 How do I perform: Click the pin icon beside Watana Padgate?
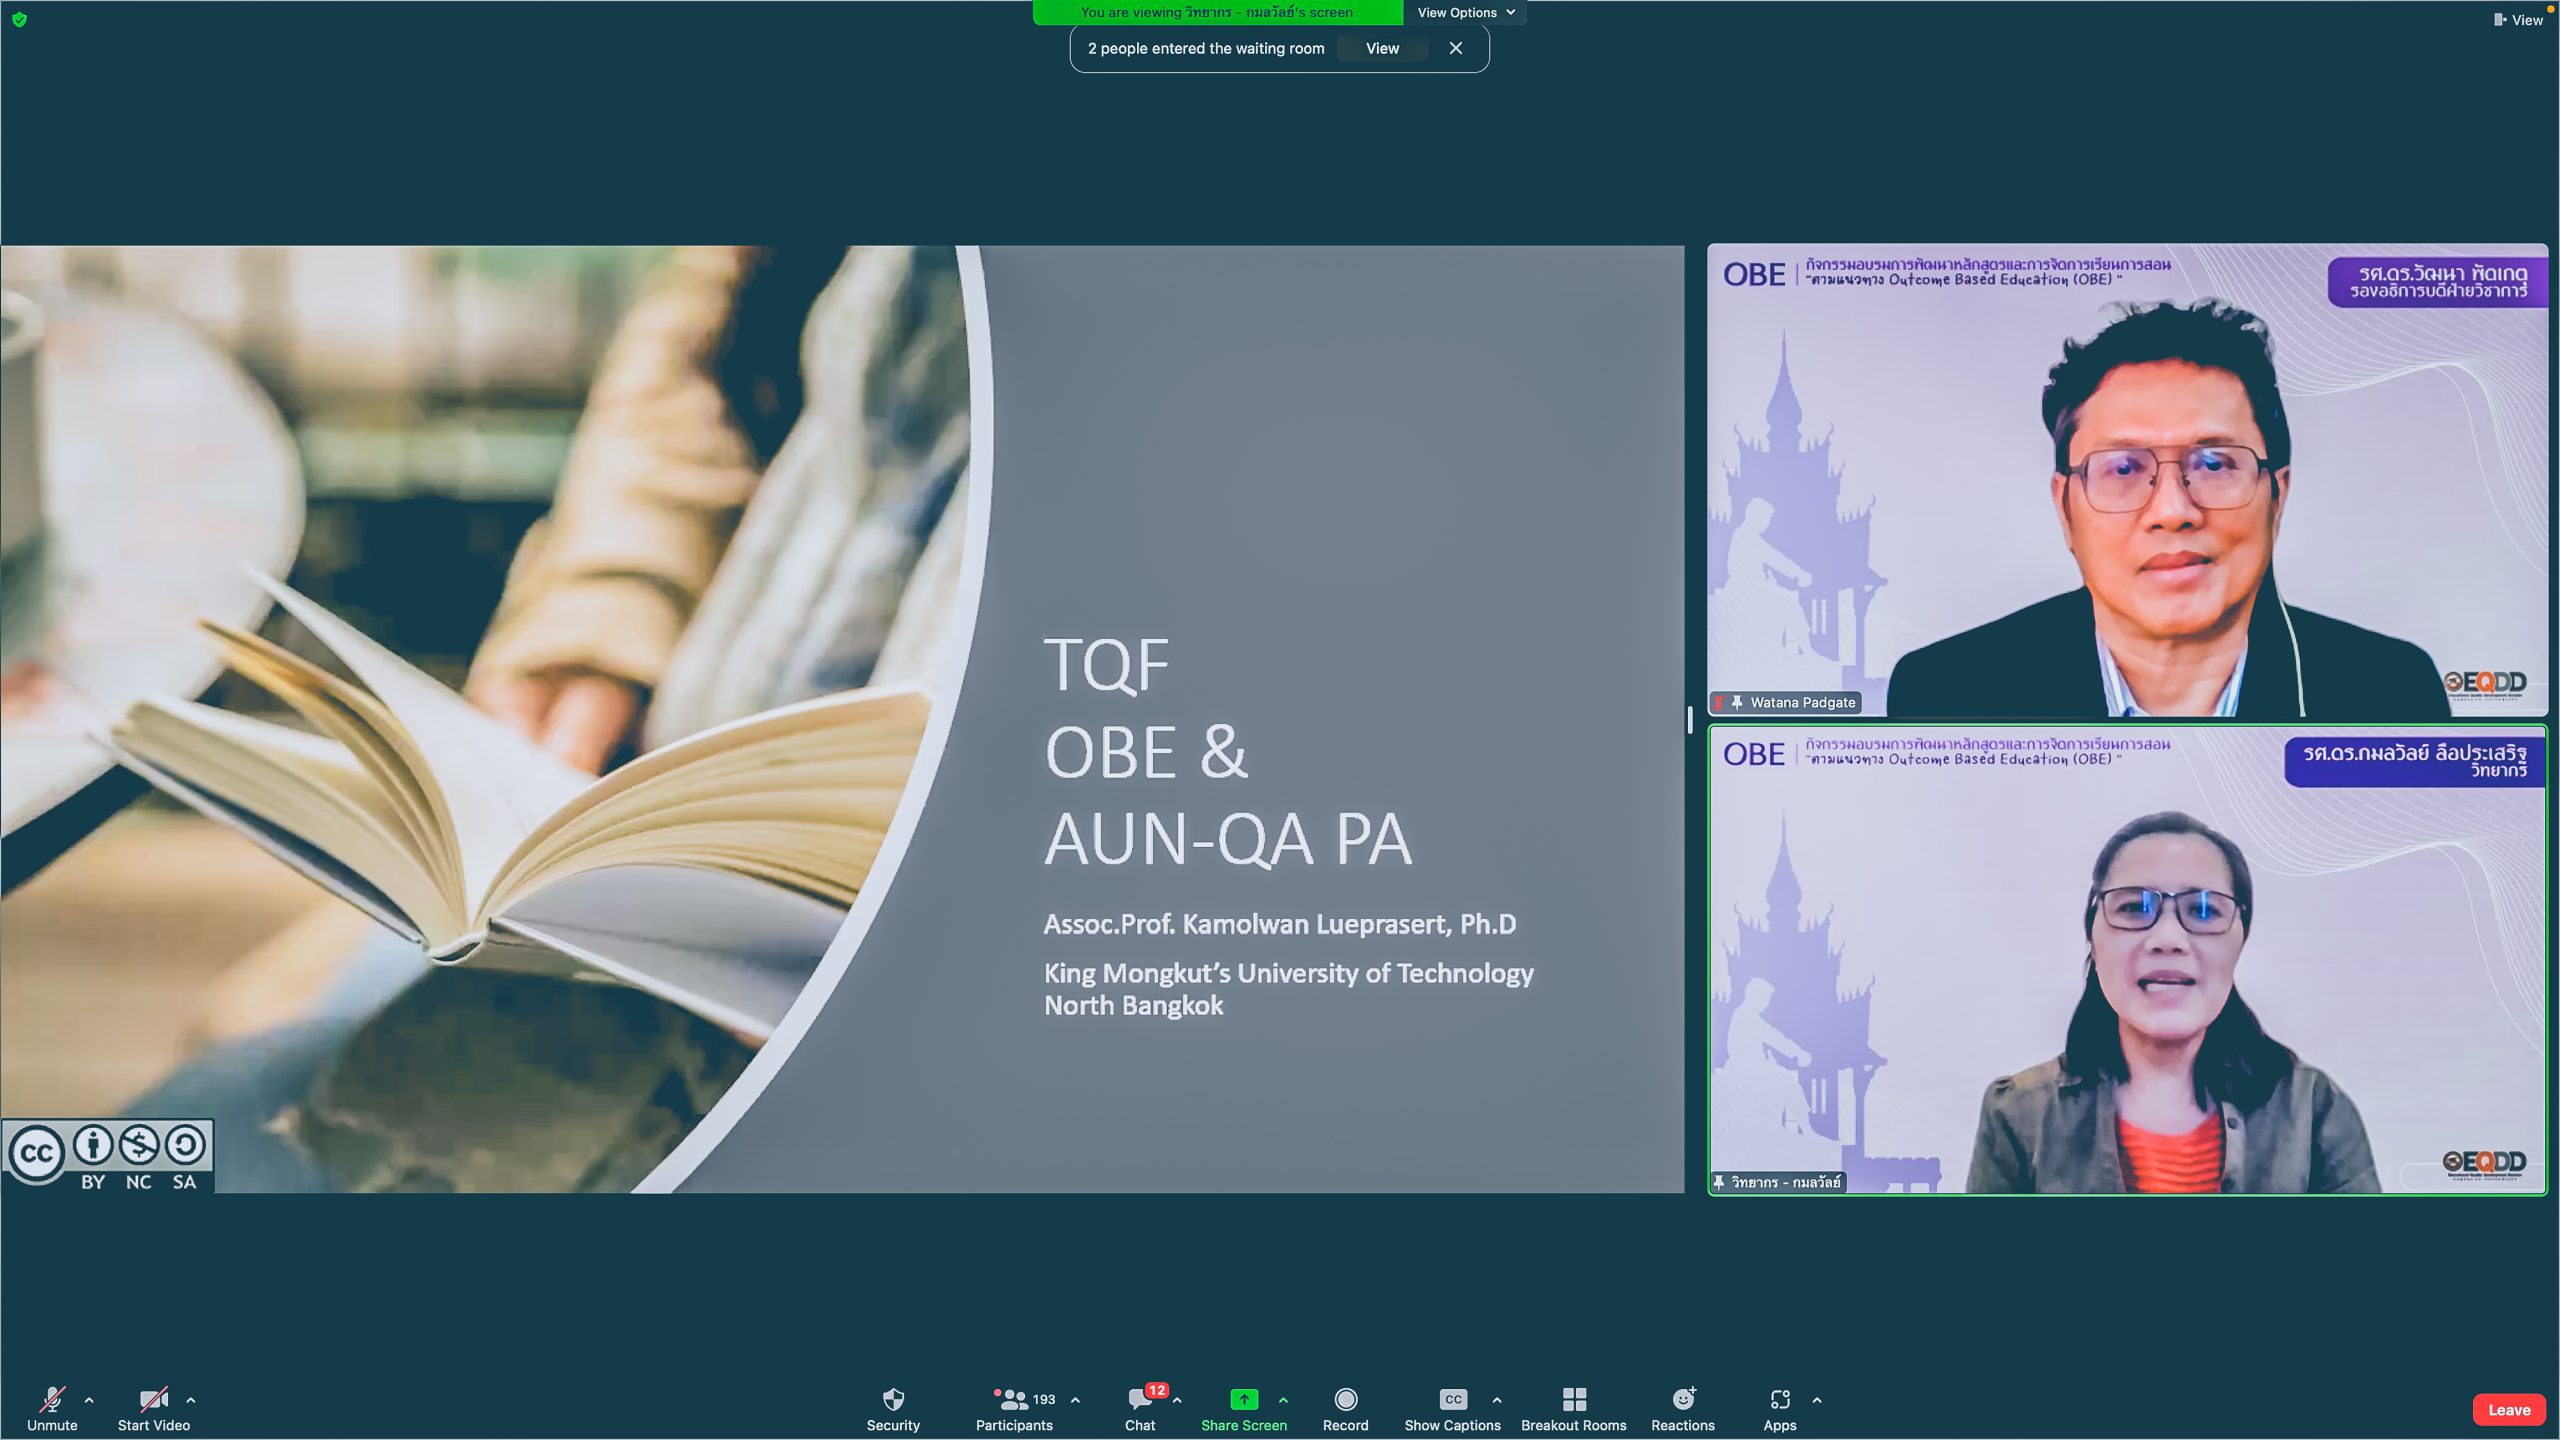click(x=1738, y=702)
